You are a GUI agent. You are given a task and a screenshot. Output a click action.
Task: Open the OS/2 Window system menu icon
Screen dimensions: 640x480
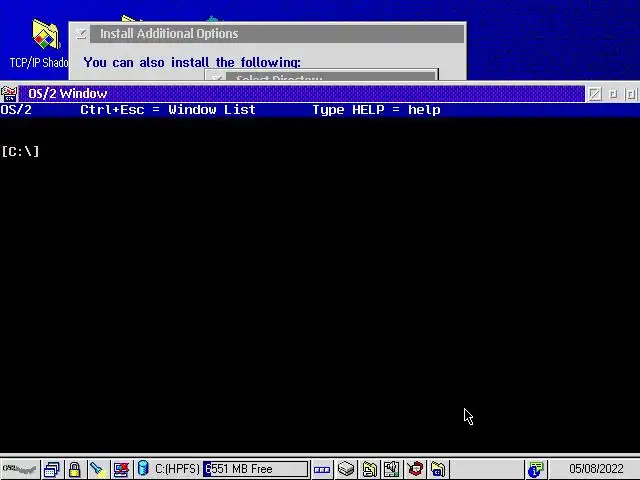tap(9, 93)
